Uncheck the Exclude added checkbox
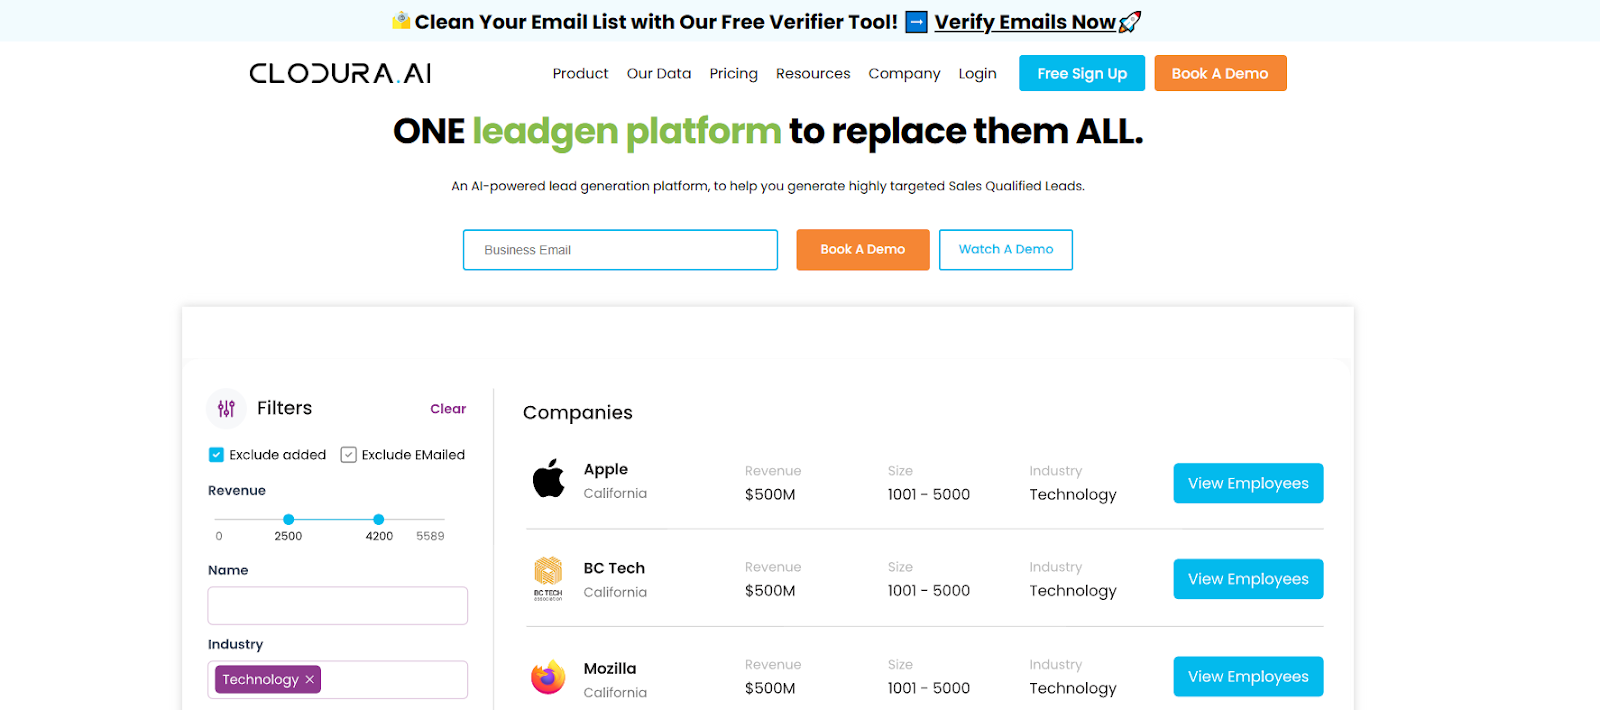Image resolution: width=1600 pixels, height=710 pixels. pyautogui.click(x=216, y=455)
